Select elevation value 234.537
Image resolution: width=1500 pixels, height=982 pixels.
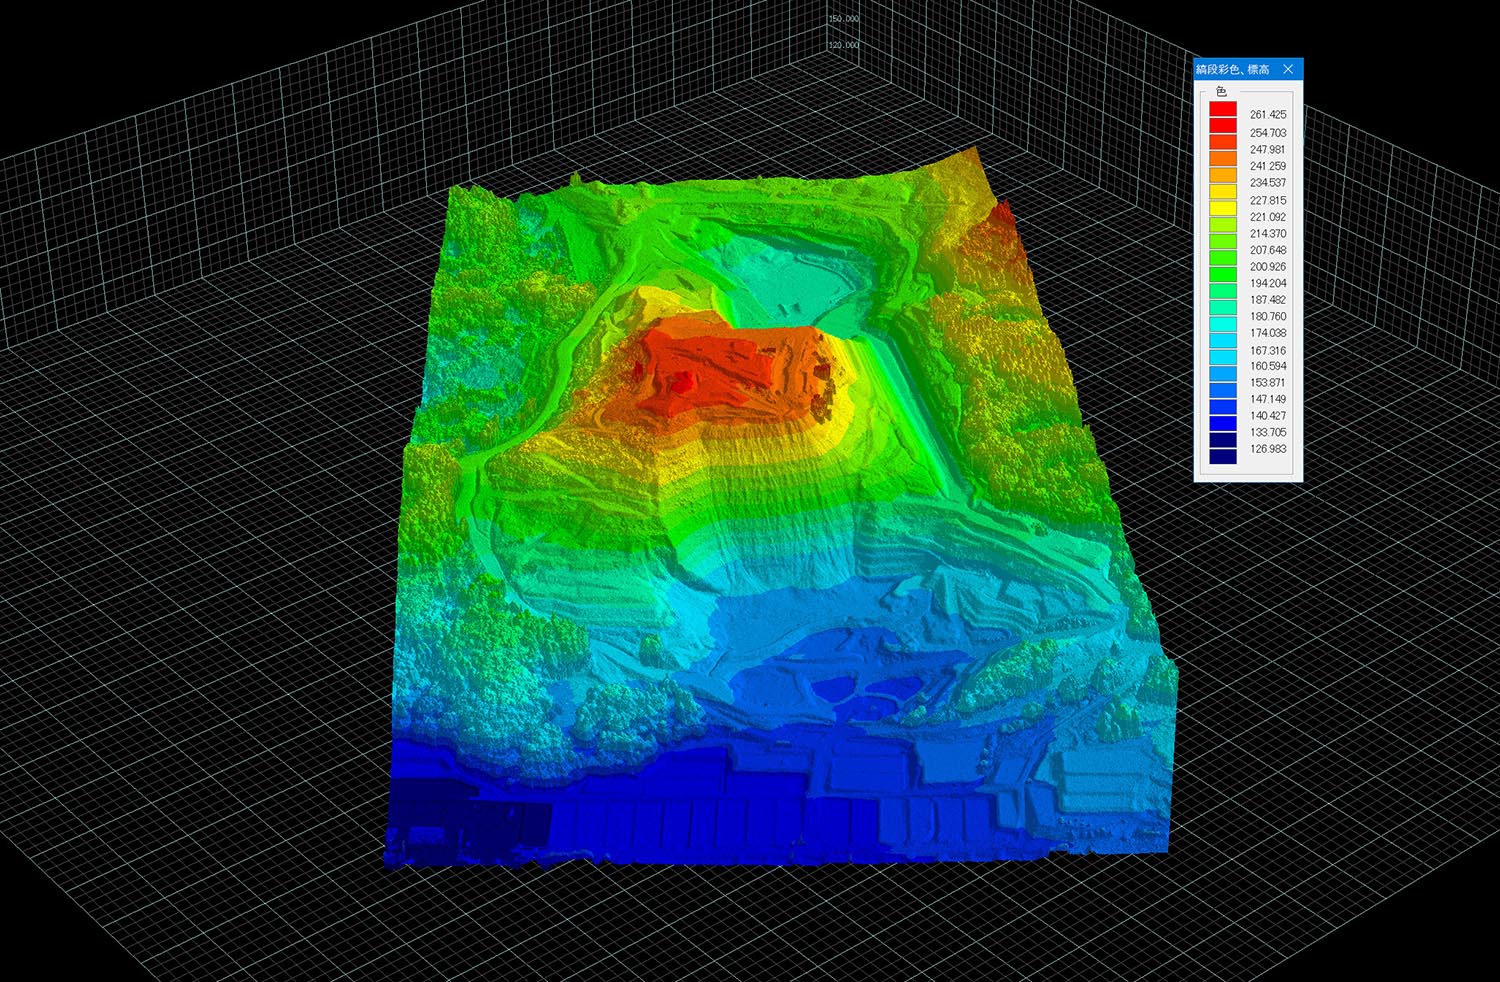[x=1268, y=183]
